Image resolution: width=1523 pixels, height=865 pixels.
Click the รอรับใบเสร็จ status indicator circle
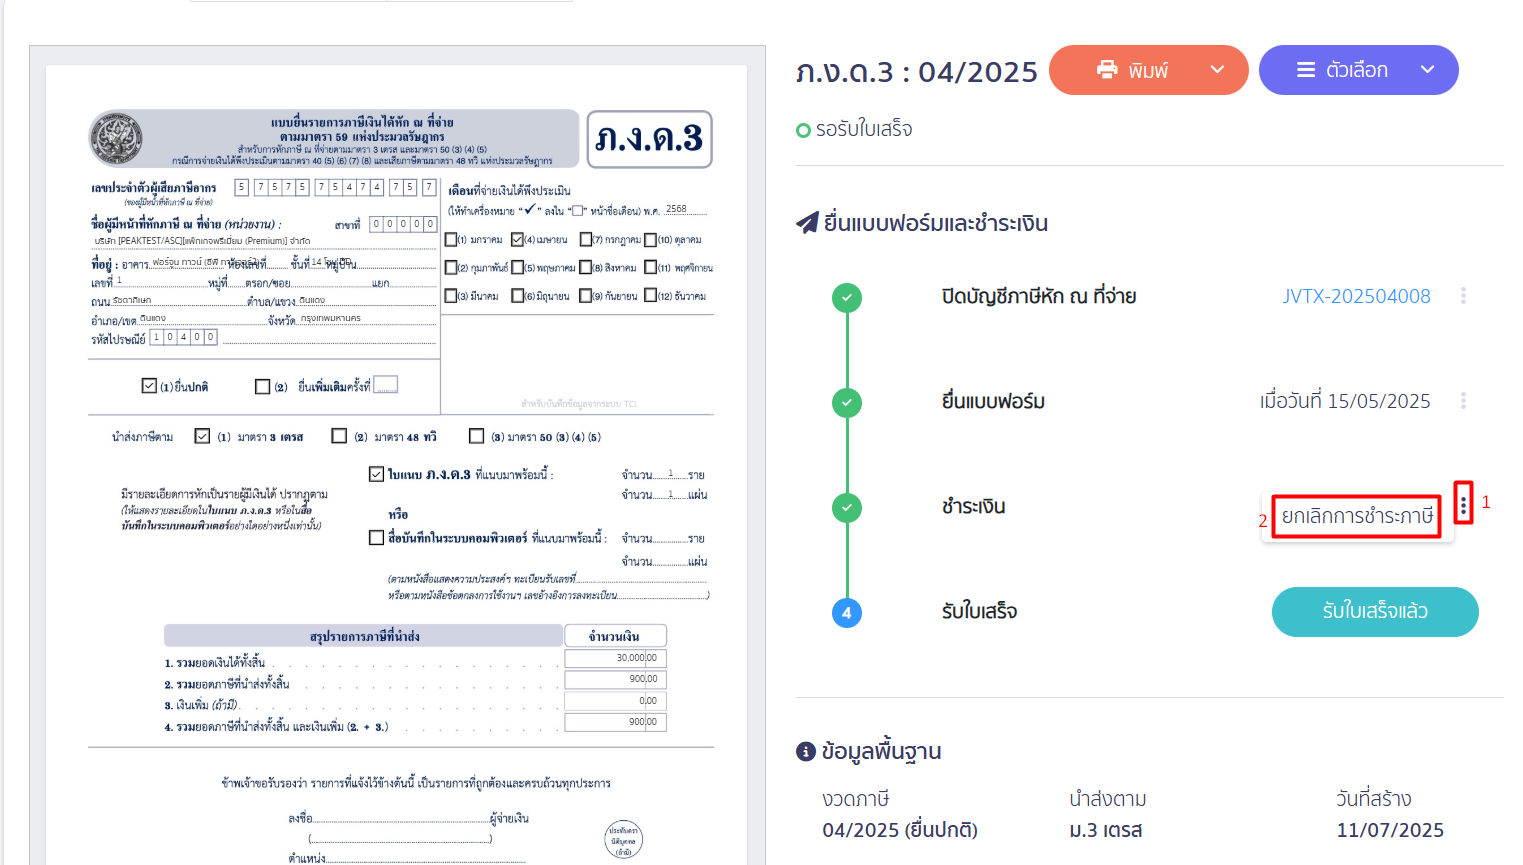click(x=803, y=130)
